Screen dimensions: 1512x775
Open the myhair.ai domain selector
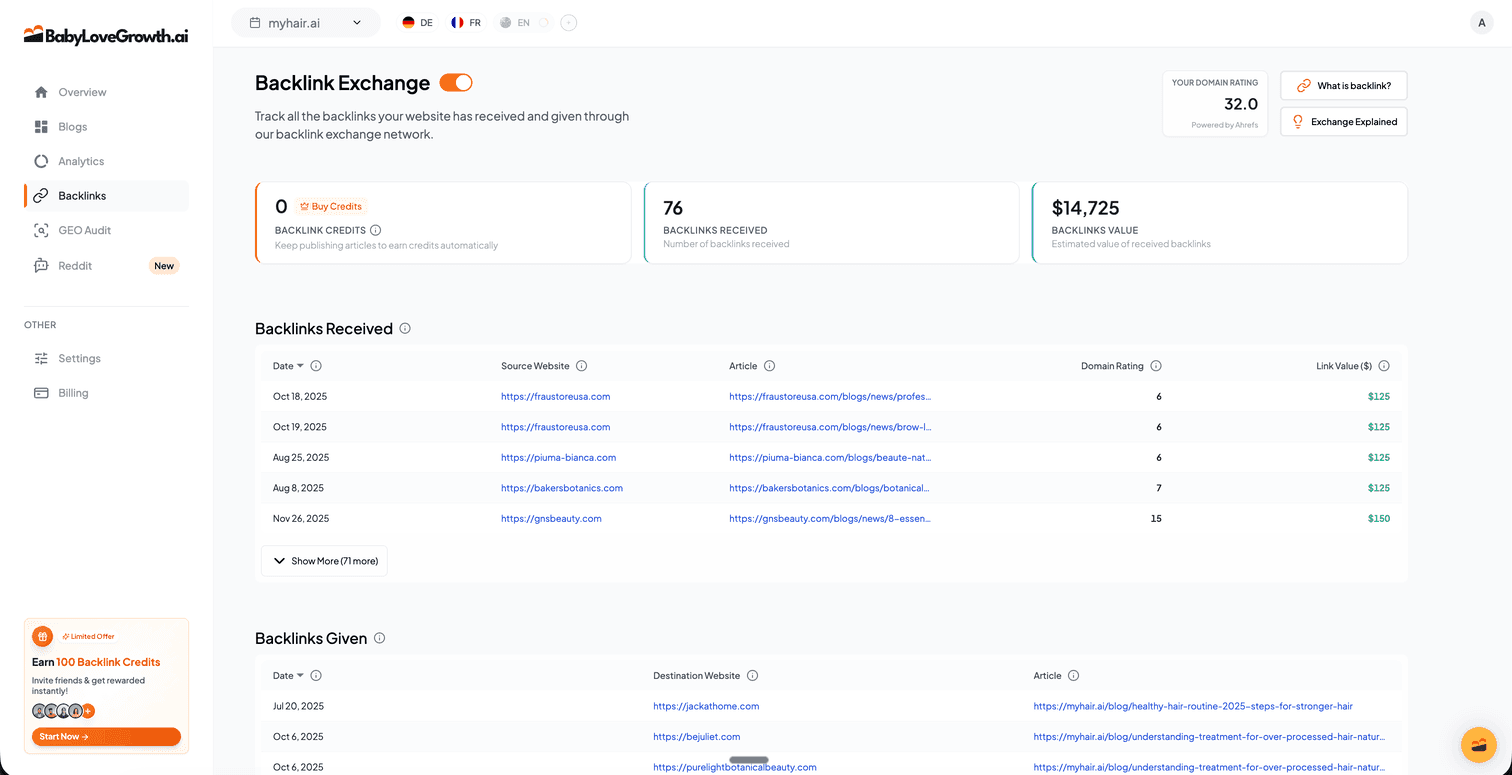[305, 22]
